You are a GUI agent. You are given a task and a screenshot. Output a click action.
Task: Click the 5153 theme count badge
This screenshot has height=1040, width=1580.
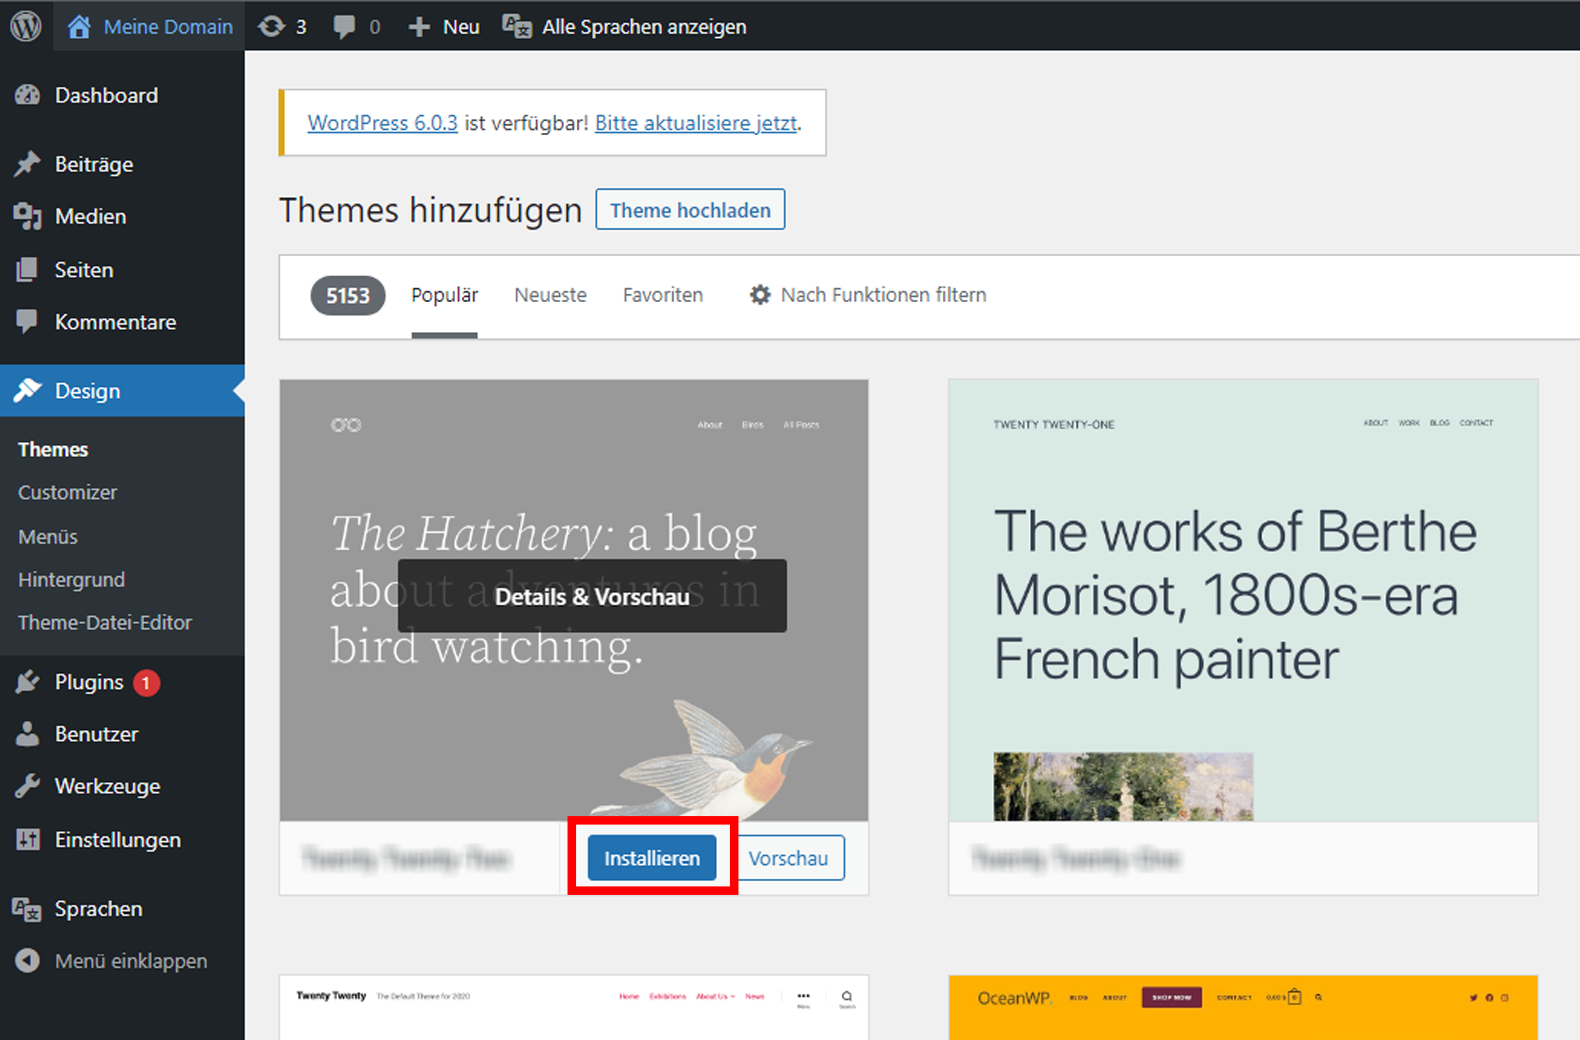(348, 296)
